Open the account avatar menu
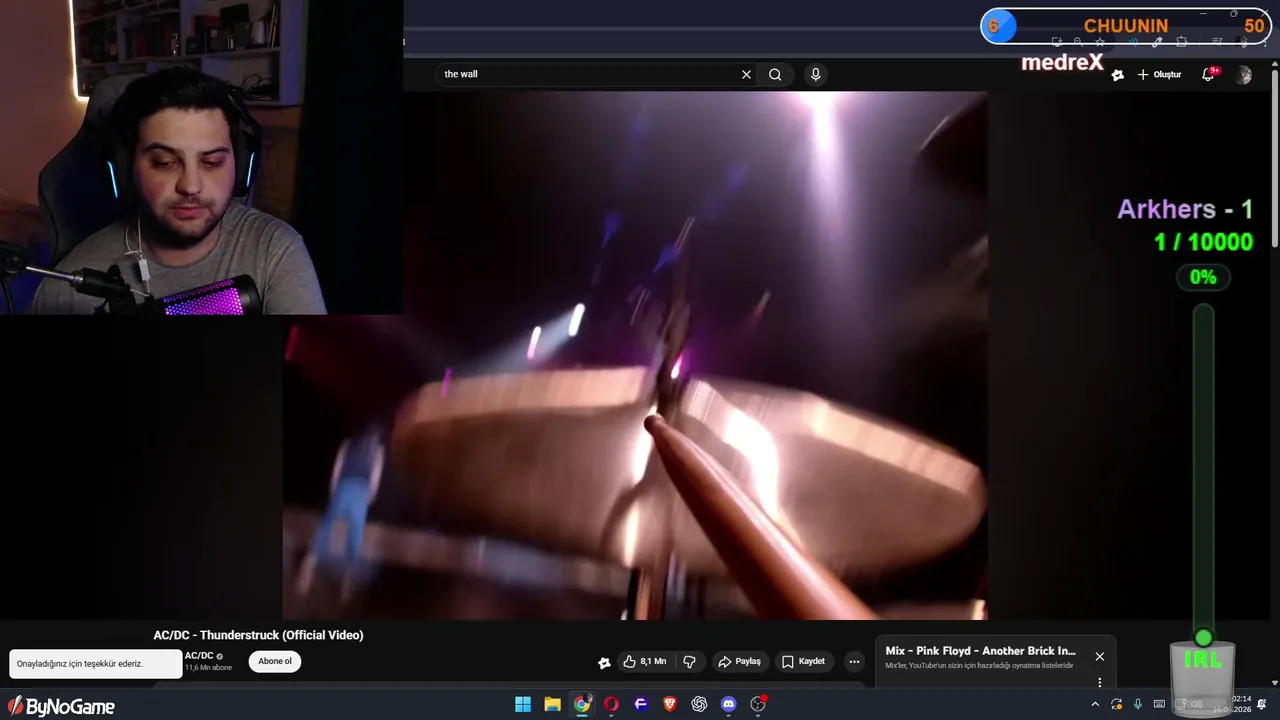Viewport: 1280px width, 720px height. (x=1243, y=75)
